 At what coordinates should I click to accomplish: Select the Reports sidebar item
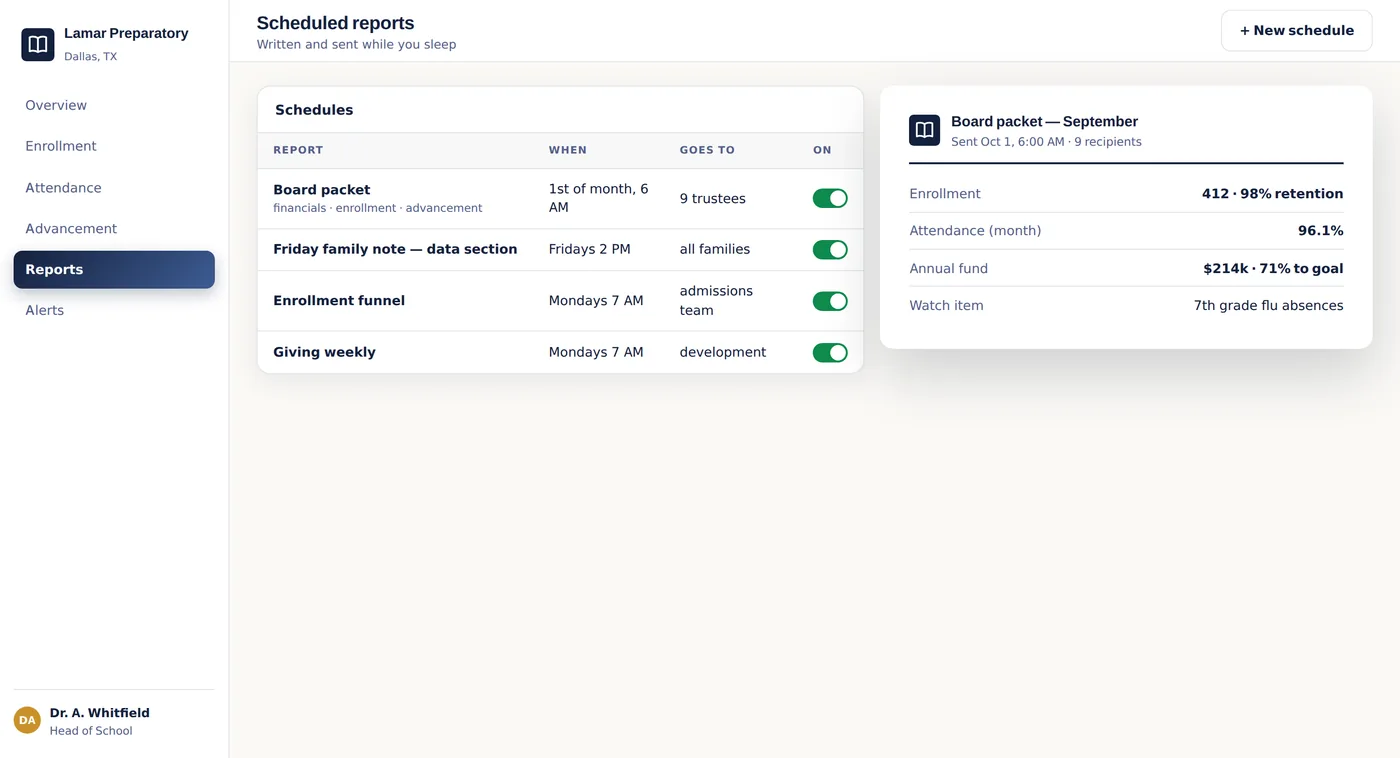[x=114, y=269]
